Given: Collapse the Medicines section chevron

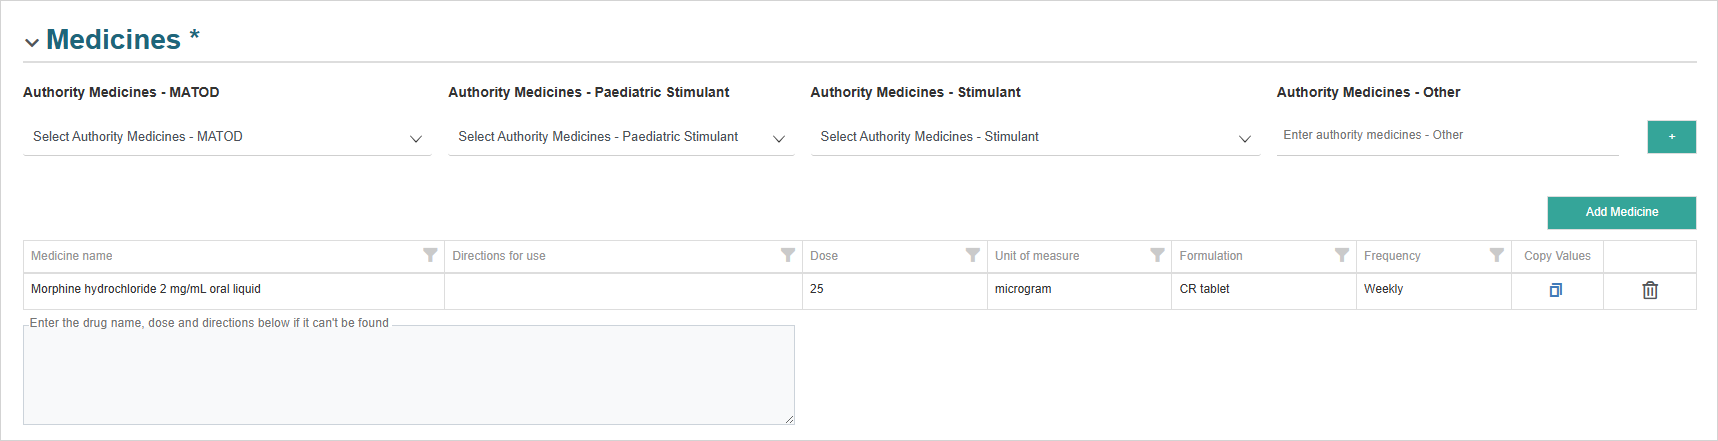Looking at the screenshot, I should point(32,42).
